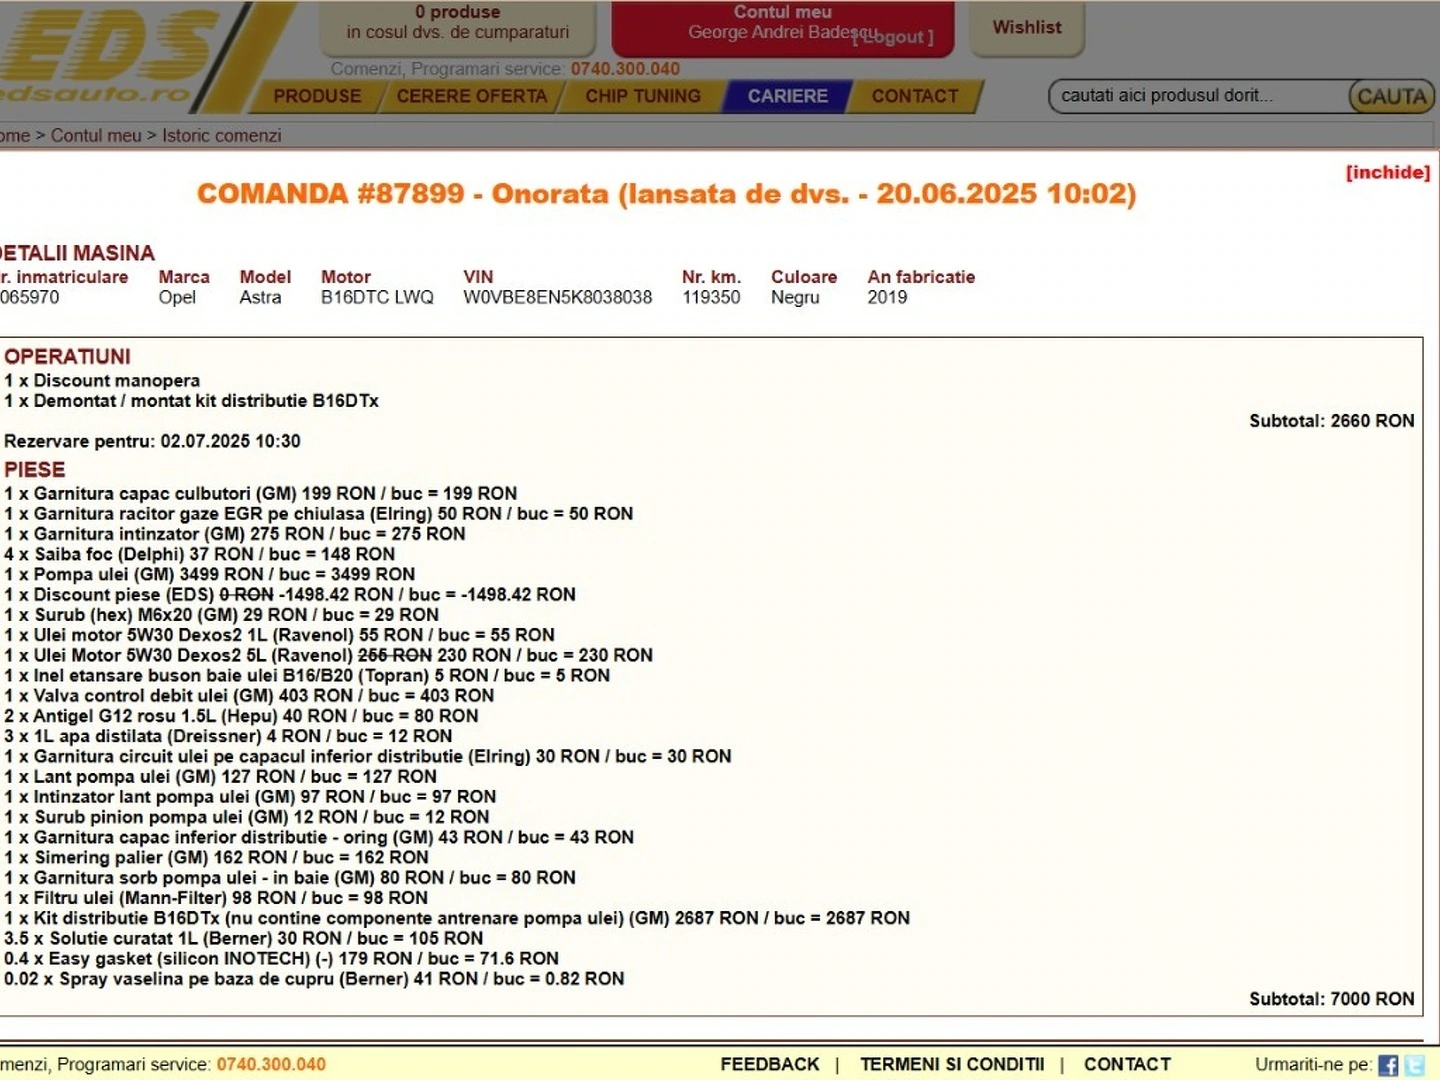This screenshot has width=1440, height=1080.
Task: View shopping cart with 0 produse
Action: (458, 23)
